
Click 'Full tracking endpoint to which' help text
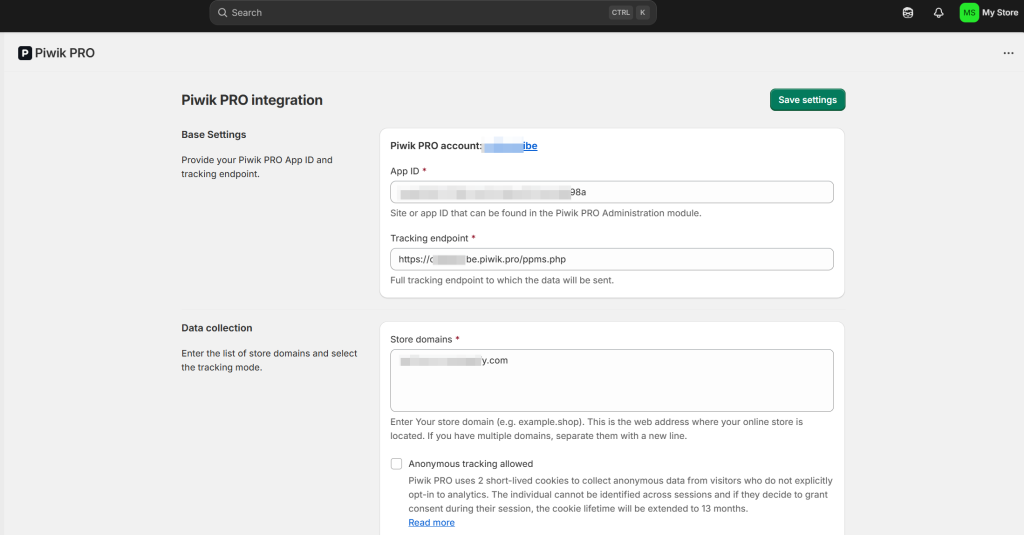click(502, 280)
